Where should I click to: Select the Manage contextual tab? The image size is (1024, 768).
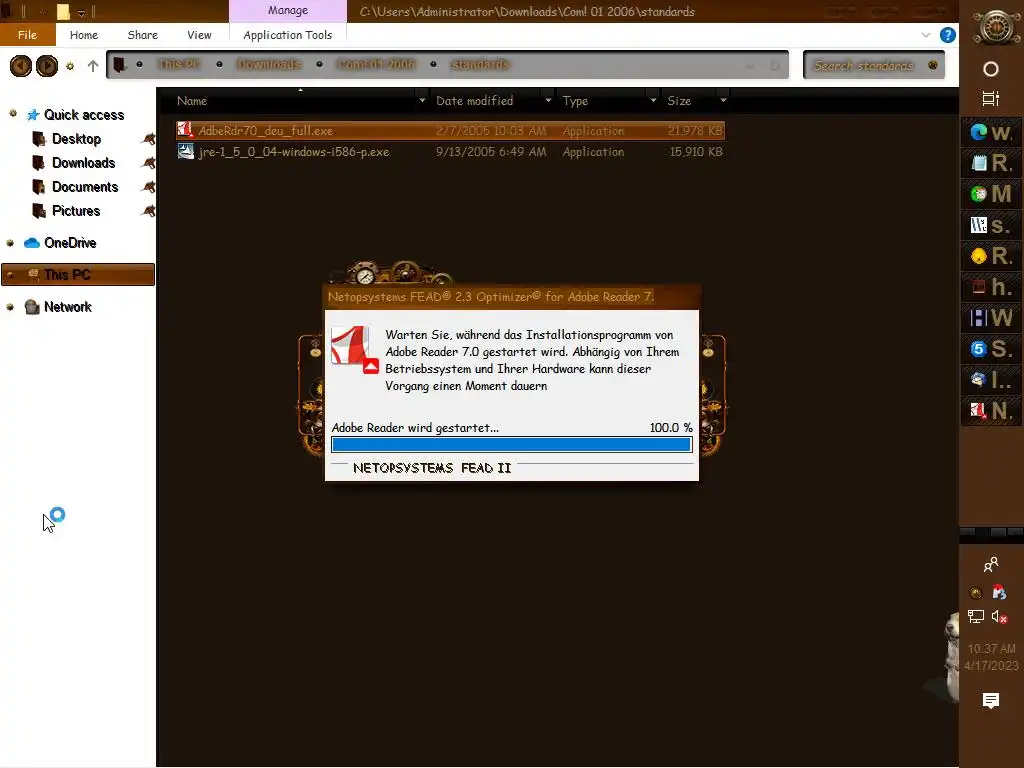tap(287, 10)
